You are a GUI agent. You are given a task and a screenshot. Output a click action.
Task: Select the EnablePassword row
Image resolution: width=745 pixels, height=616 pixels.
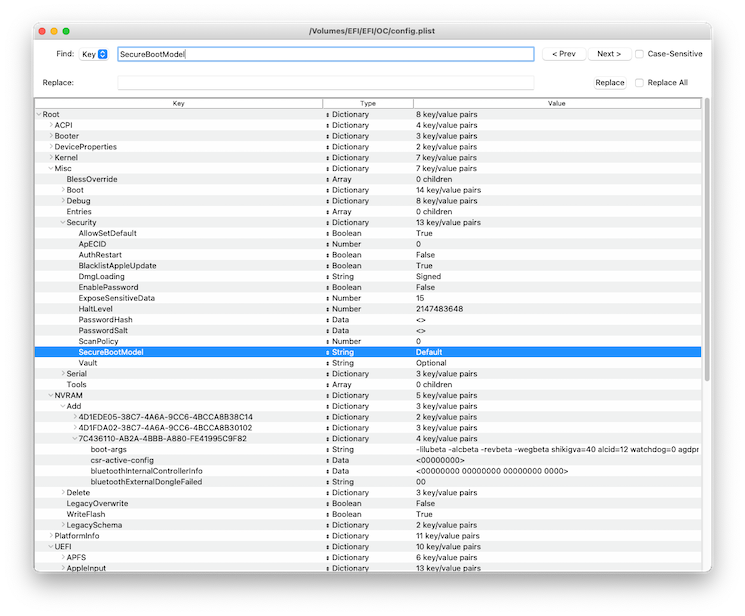(x=368, y=287)
